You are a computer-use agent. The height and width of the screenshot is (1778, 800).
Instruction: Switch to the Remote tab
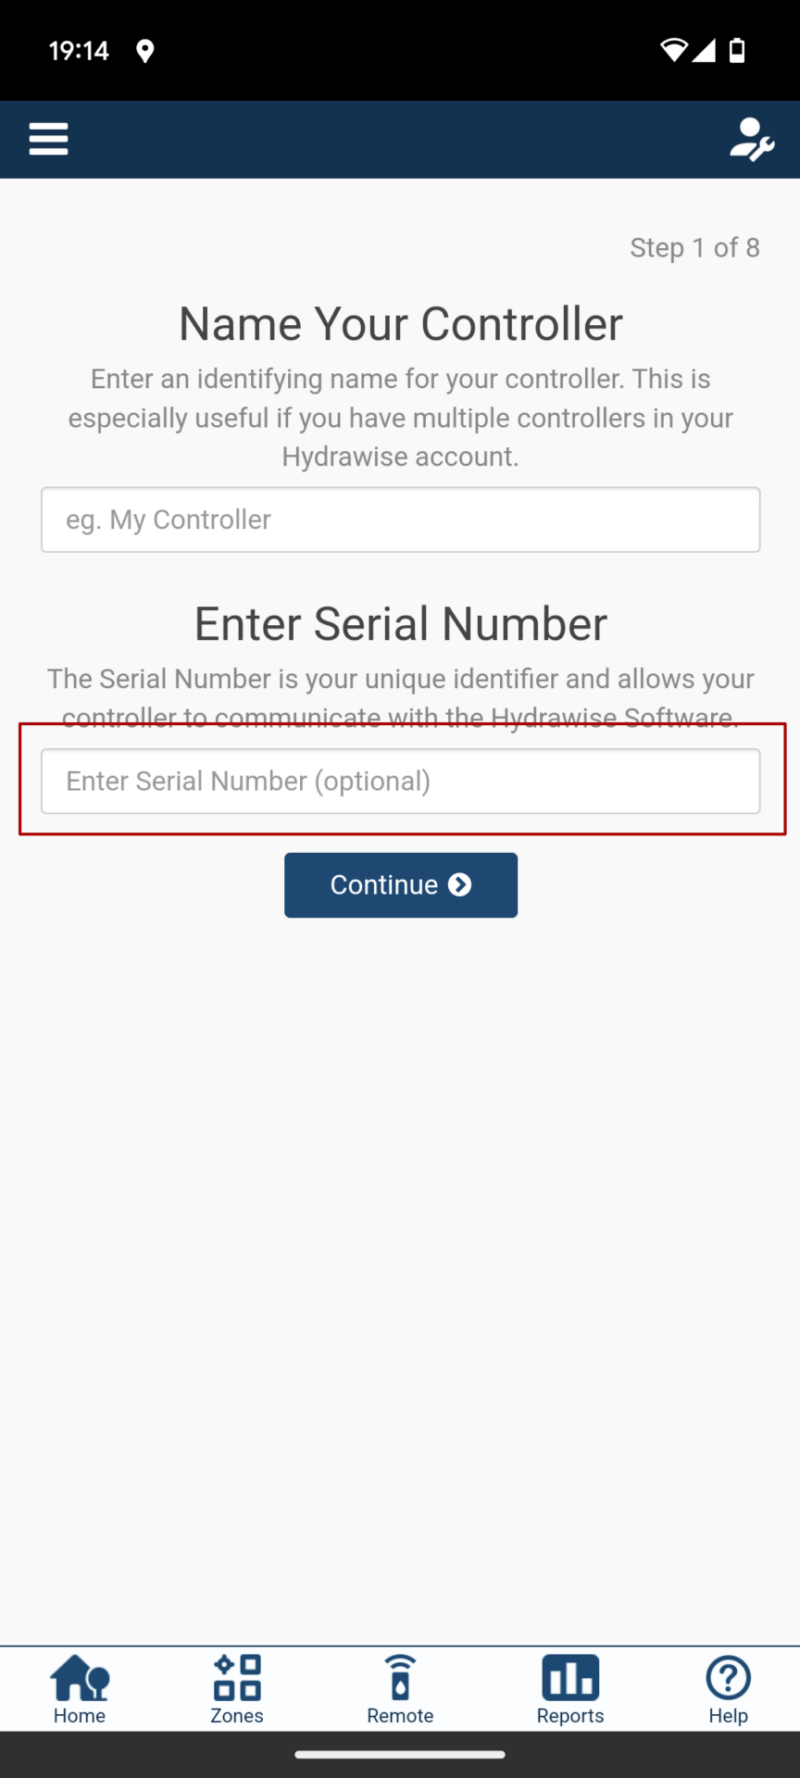(x=400, y=1689)
